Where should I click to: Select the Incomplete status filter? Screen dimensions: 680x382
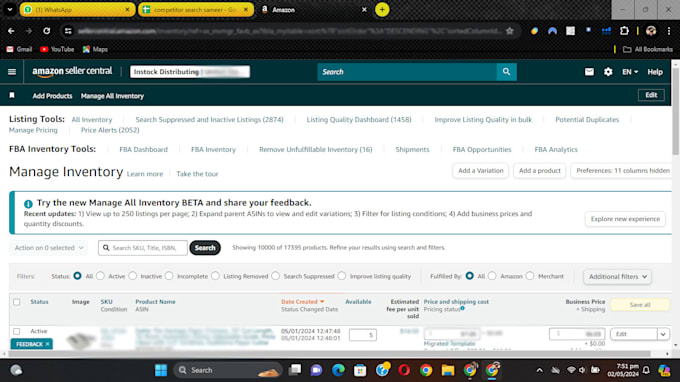coord(169,276)
